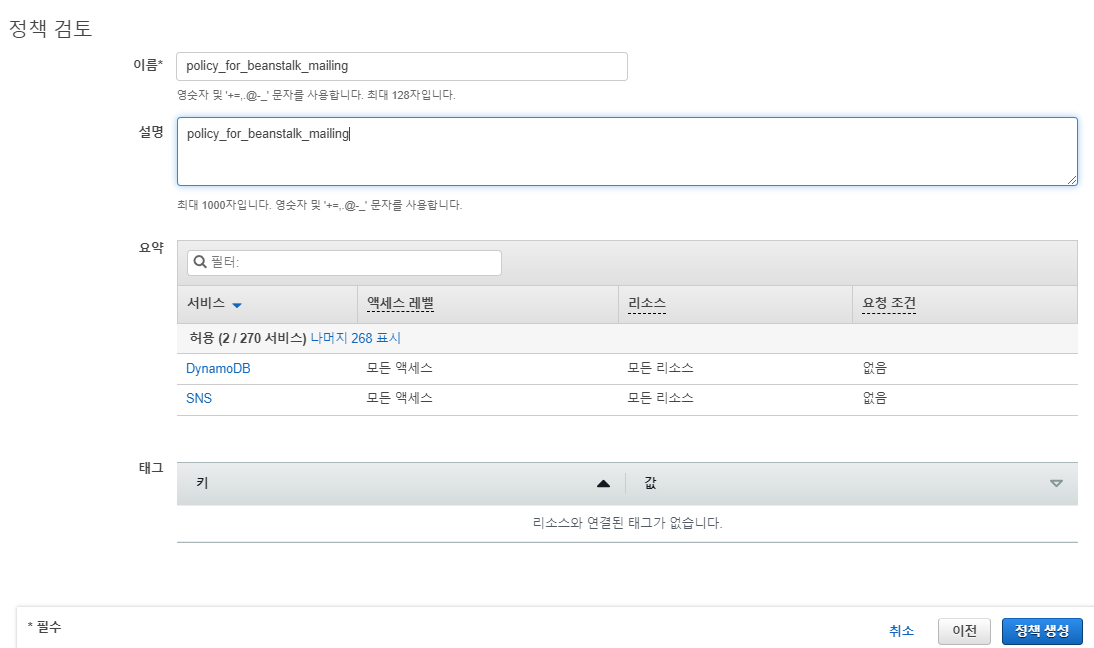
Task: Click inside the 설명 description textarea
Action: (x=627, y=151)
